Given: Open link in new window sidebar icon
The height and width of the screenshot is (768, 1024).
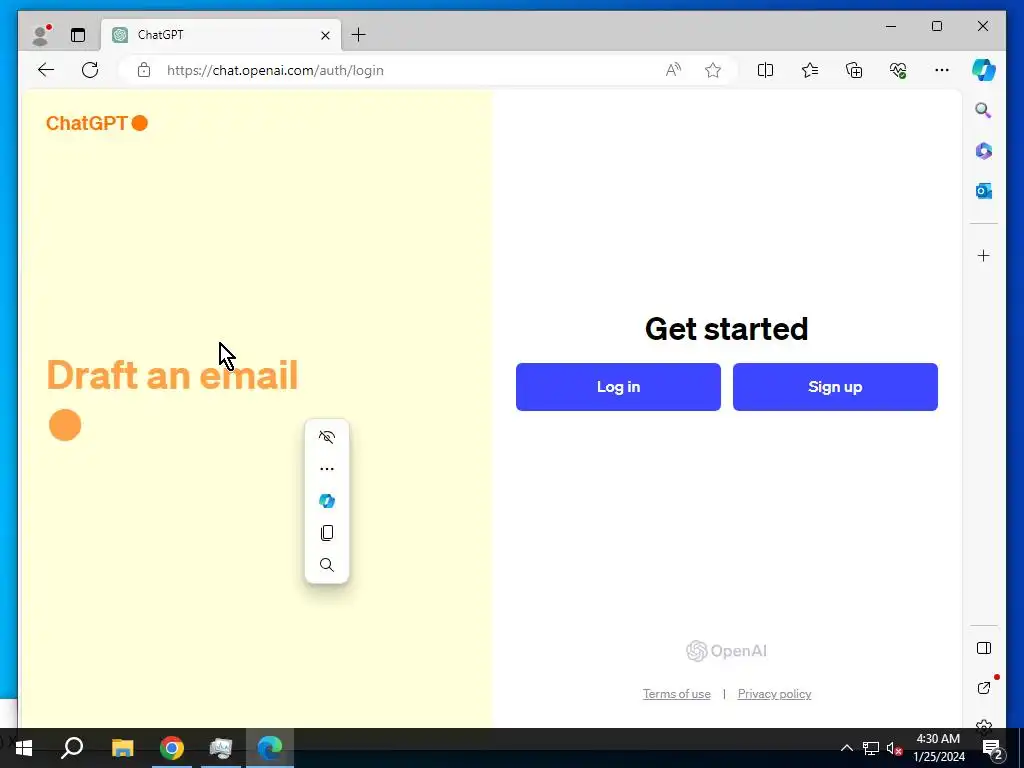Looking at the screenshot, I should 984,688.
